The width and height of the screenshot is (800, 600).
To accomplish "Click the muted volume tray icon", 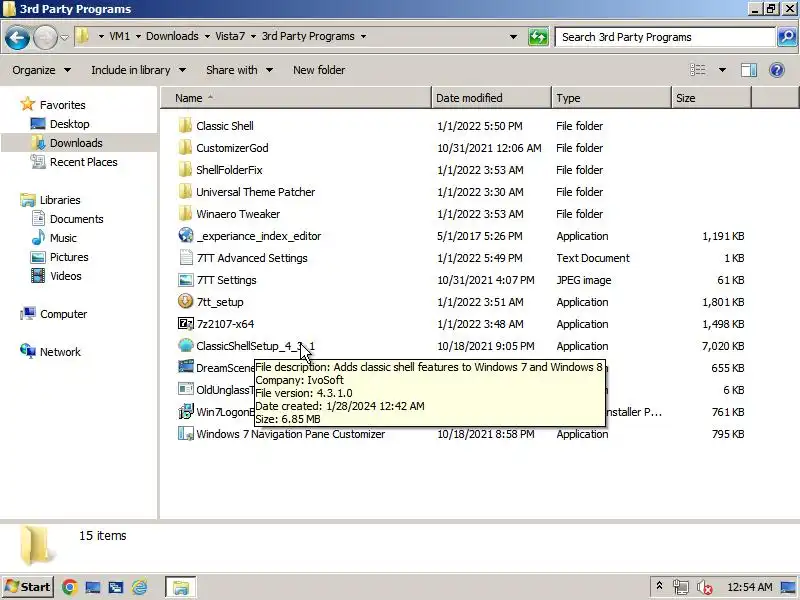I will click(x=705, y=587).
